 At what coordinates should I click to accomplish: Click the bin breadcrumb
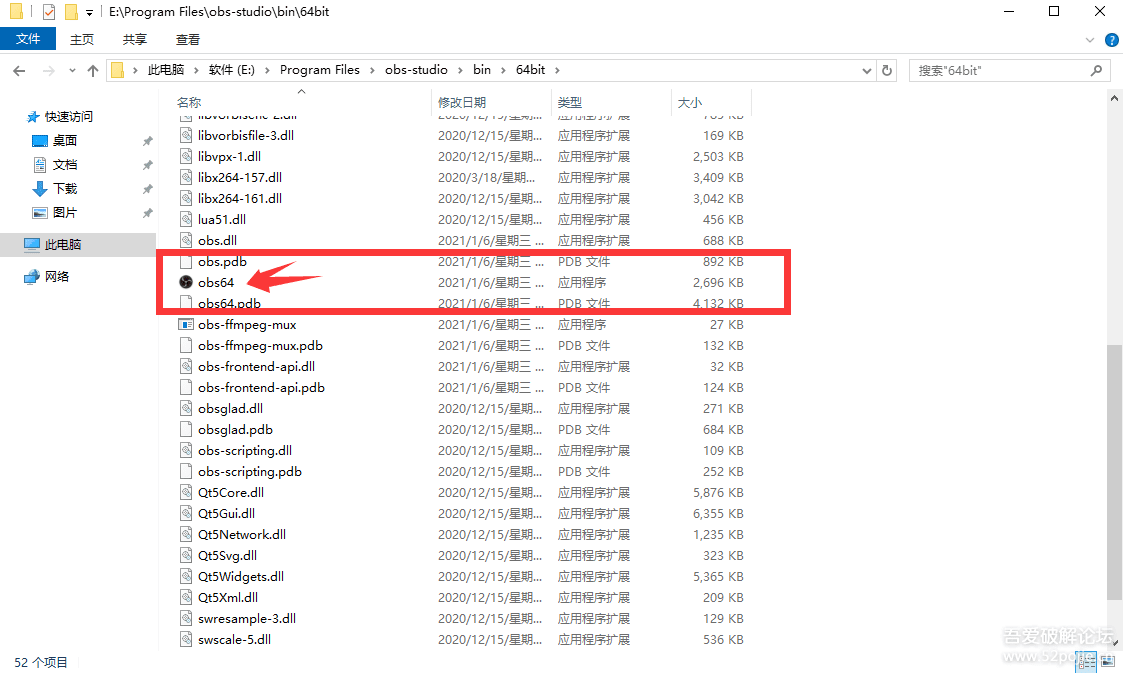482,70
